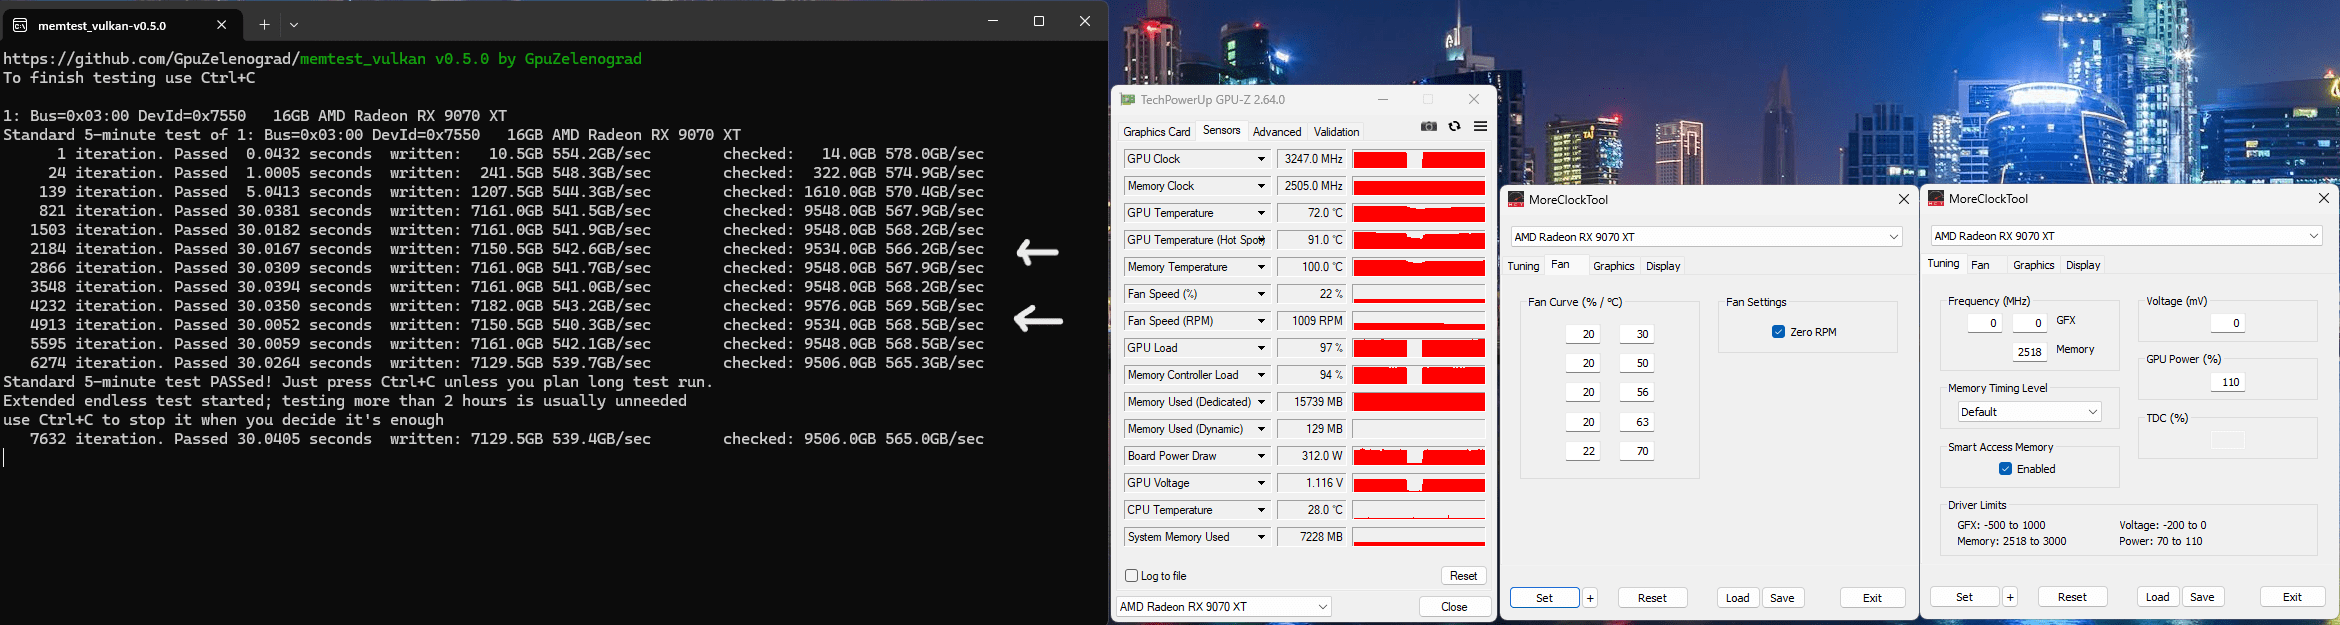Viewport: 2340px width, 625px height.
Task: Click the GPU Clock sensor graph
Action: (1419, 159)
